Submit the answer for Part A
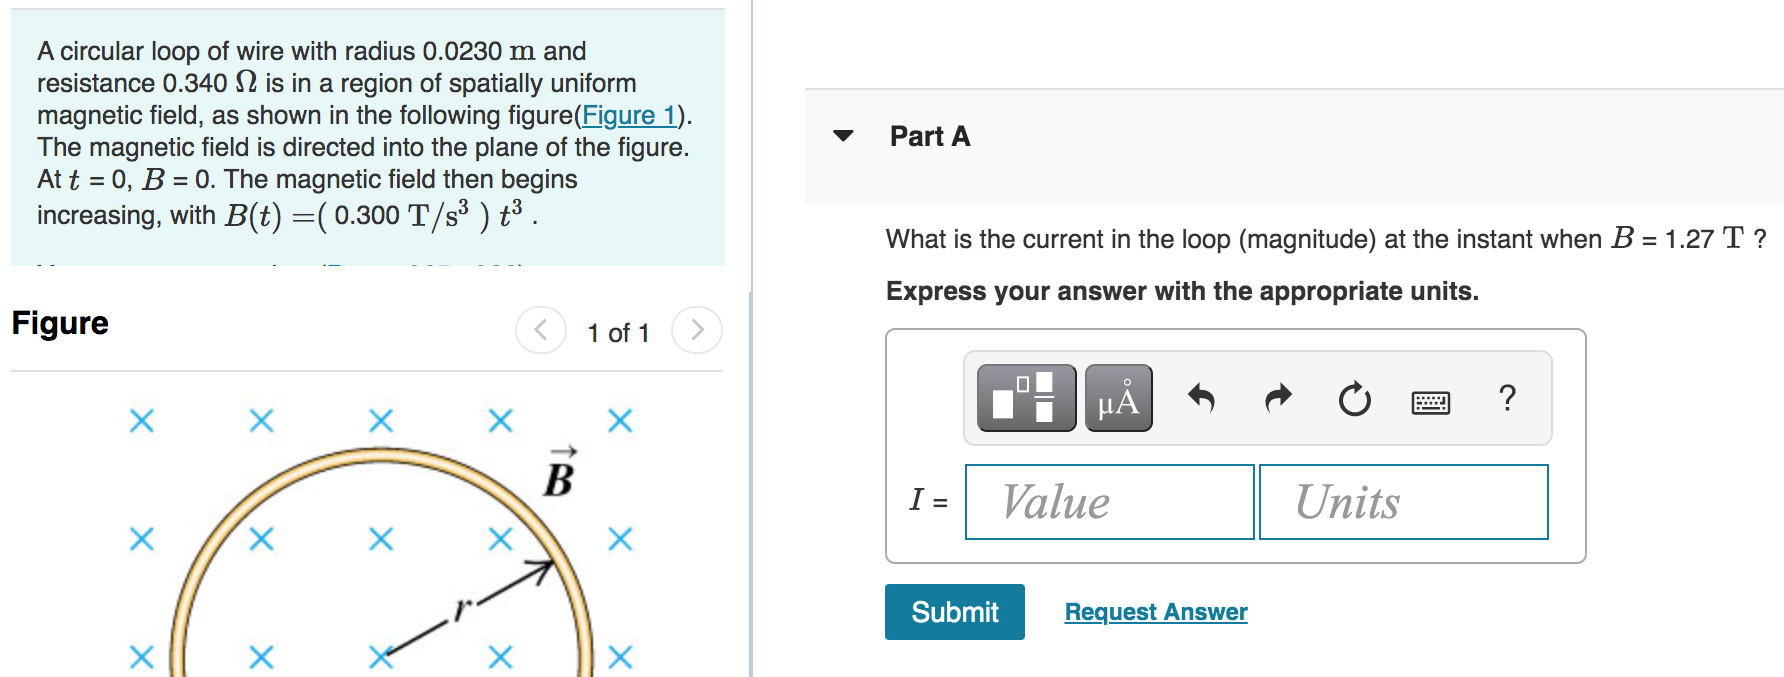 pos(954,611)
